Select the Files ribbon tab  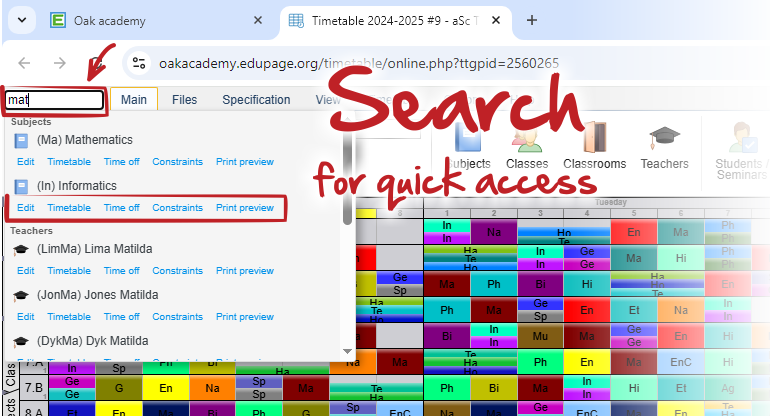coord(184,100)
